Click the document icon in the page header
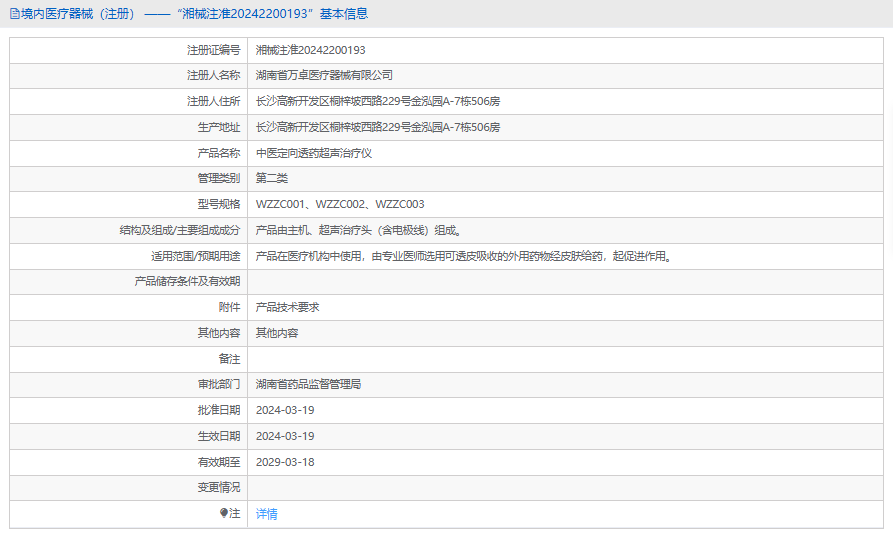Viewport: 893px width, 533px height. (15, 14)
